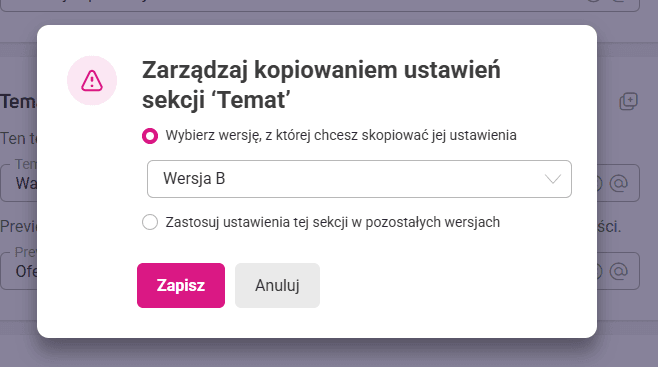This screenshot has width=658, height=367.
Task: Open the 'Wersja B' version dropdown
Action: (x=359, y=179)
